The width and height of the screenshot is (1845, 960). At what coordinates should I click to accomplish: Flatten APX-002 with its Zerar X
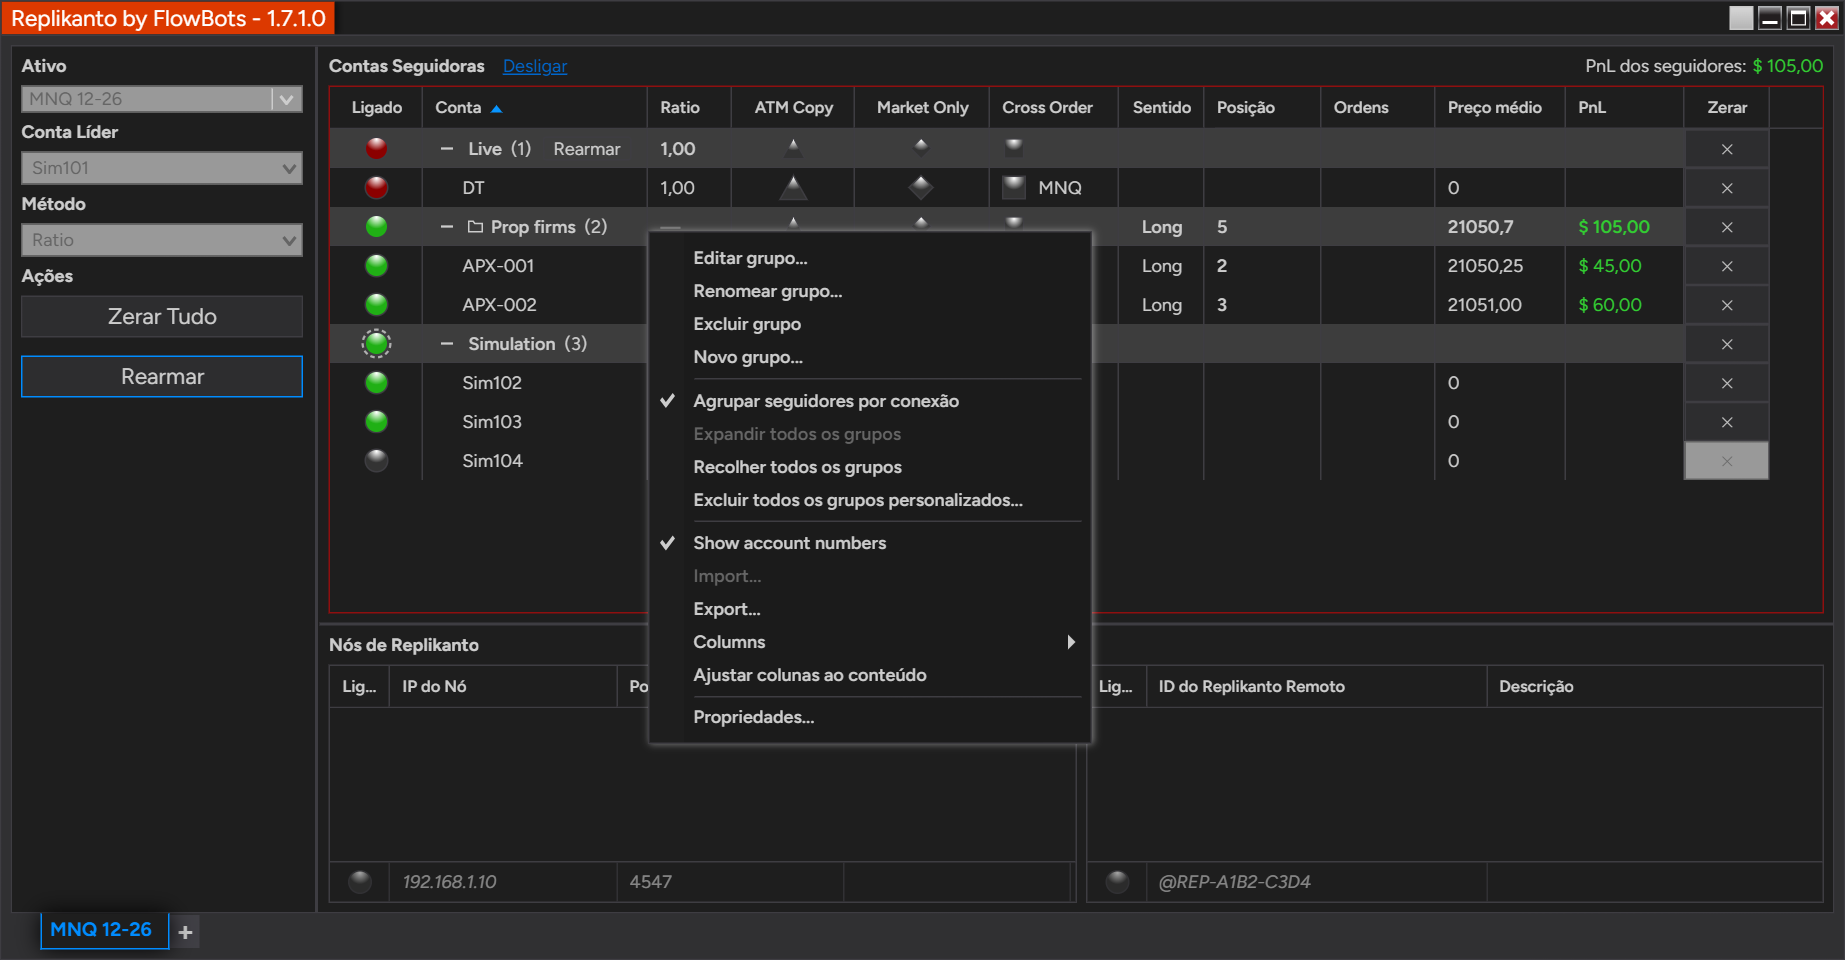(1727, 305)
